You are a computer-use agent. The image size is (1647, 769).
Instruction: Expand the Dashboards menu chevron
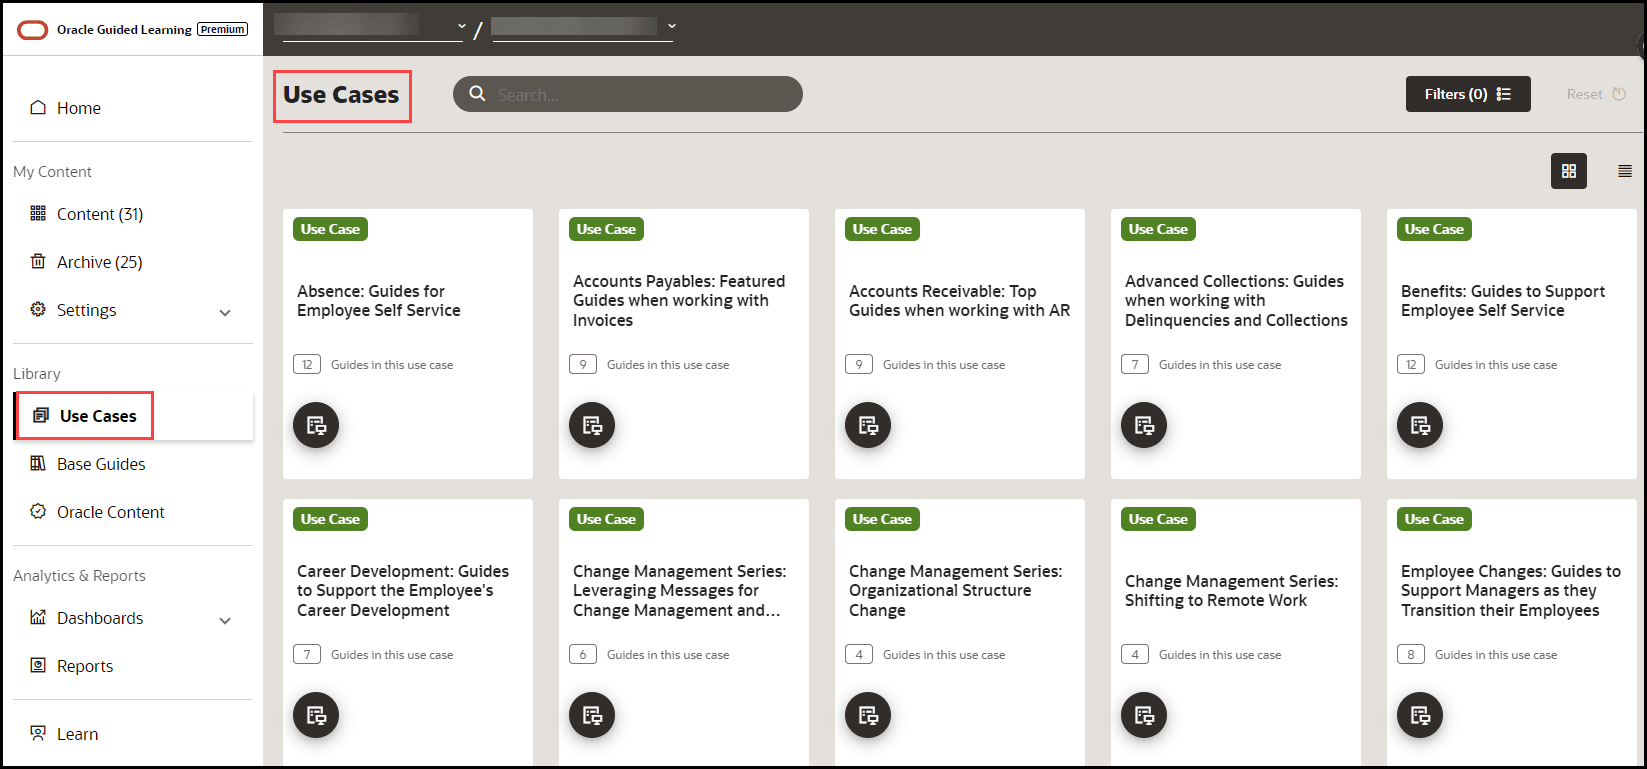coord(225,620)
